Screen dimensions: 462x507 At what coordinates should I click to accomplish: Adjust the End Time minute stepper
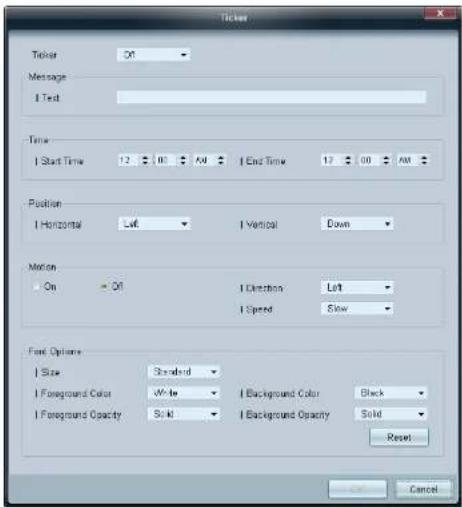click(x=386, y=160)
